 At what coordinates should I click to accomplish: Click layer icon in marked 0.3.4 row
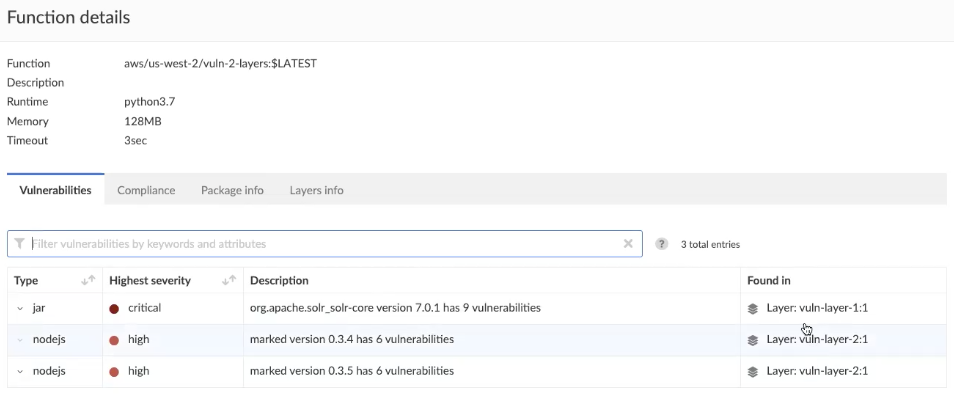pyautogui.click(x=753, y=340)
